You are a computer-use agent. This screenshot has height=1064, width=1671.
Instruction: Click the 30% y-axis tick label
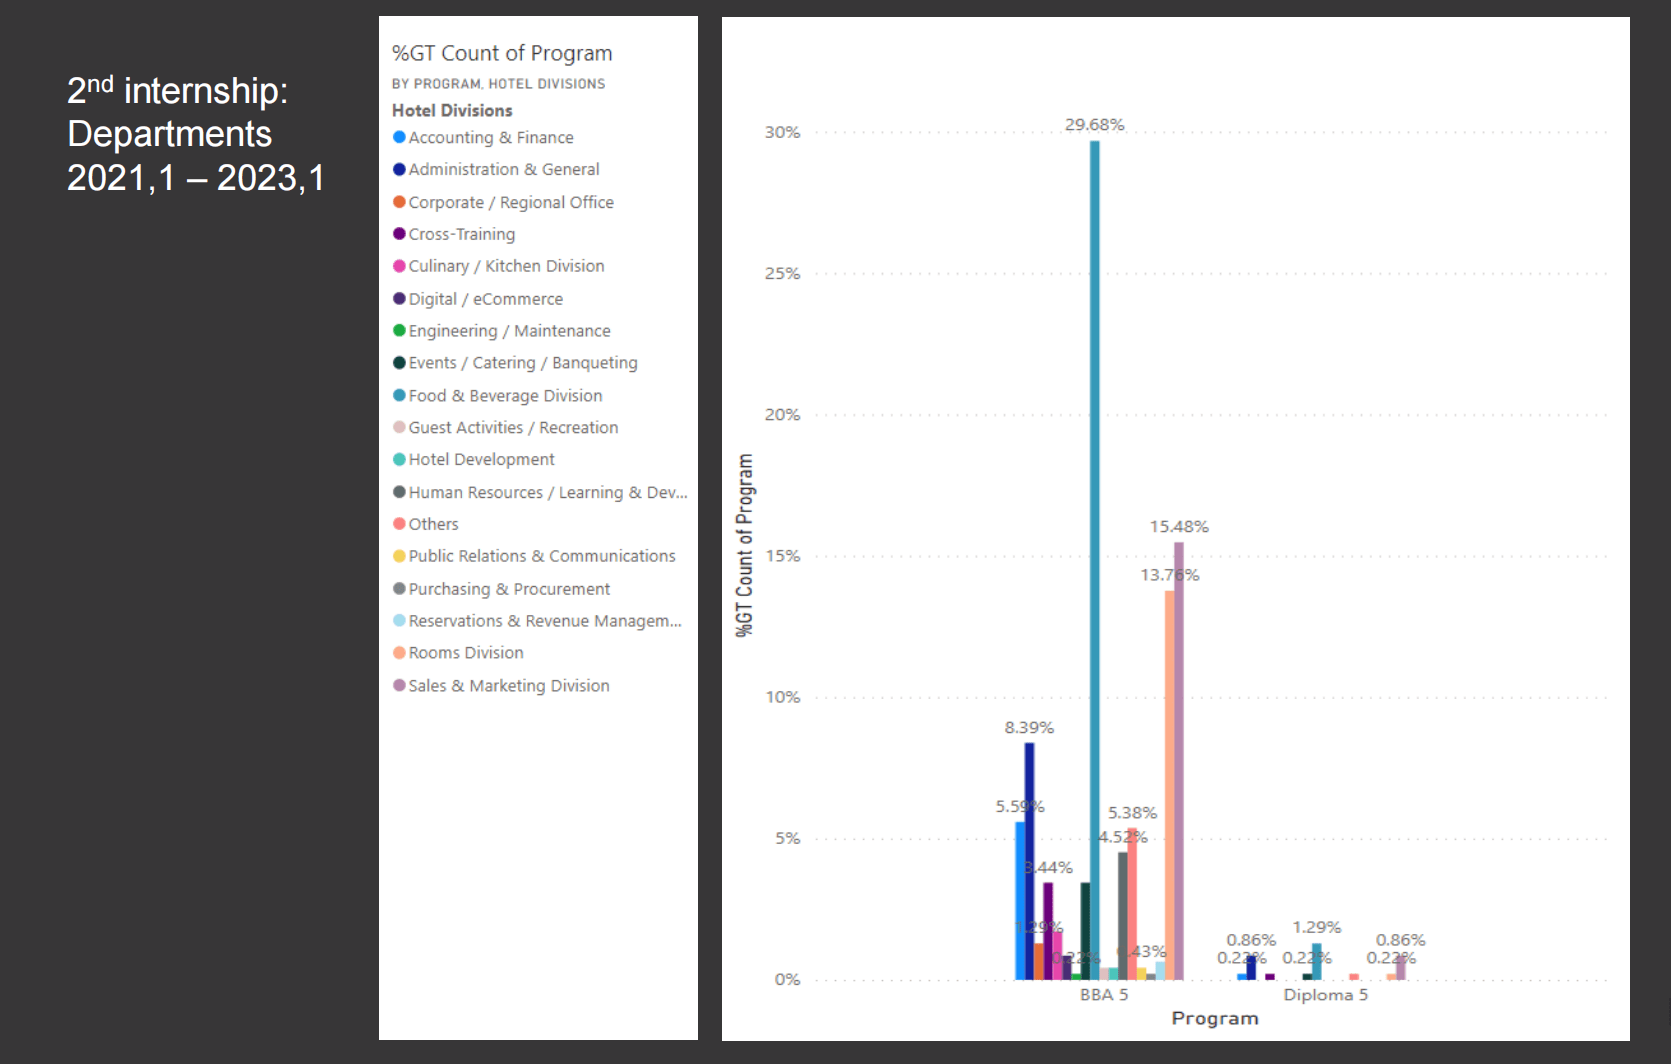[x=783, y=132]
